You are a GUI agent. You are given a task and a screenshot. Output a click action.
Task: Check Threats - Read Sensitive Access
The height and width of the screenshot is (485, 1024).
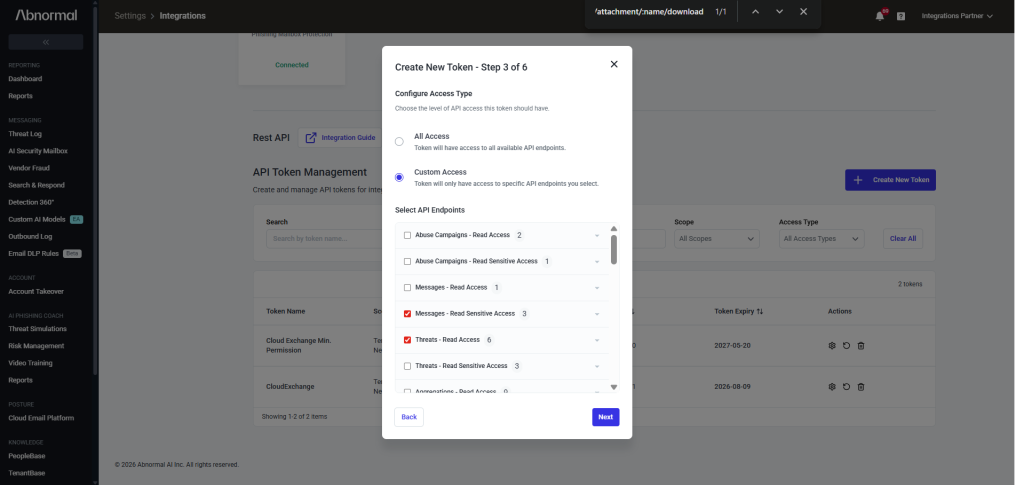click(x=408, y=366)
